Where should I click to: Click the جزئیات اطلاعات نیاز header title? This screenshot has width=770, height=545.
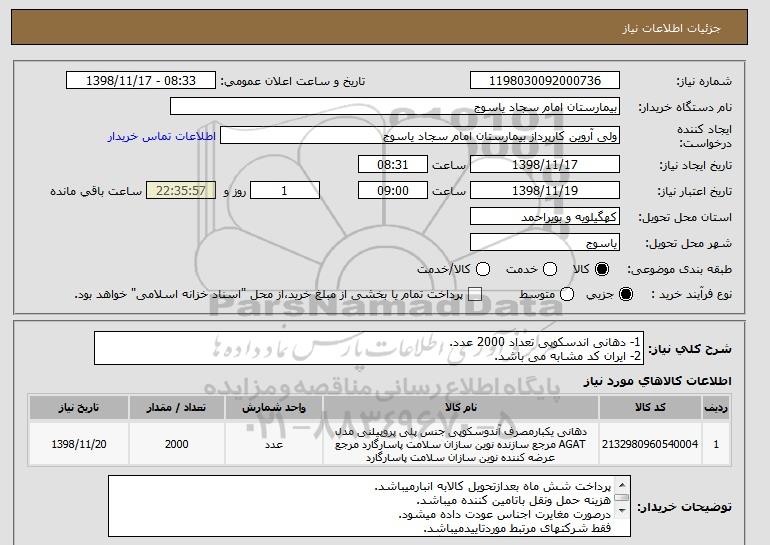(671, 28)
